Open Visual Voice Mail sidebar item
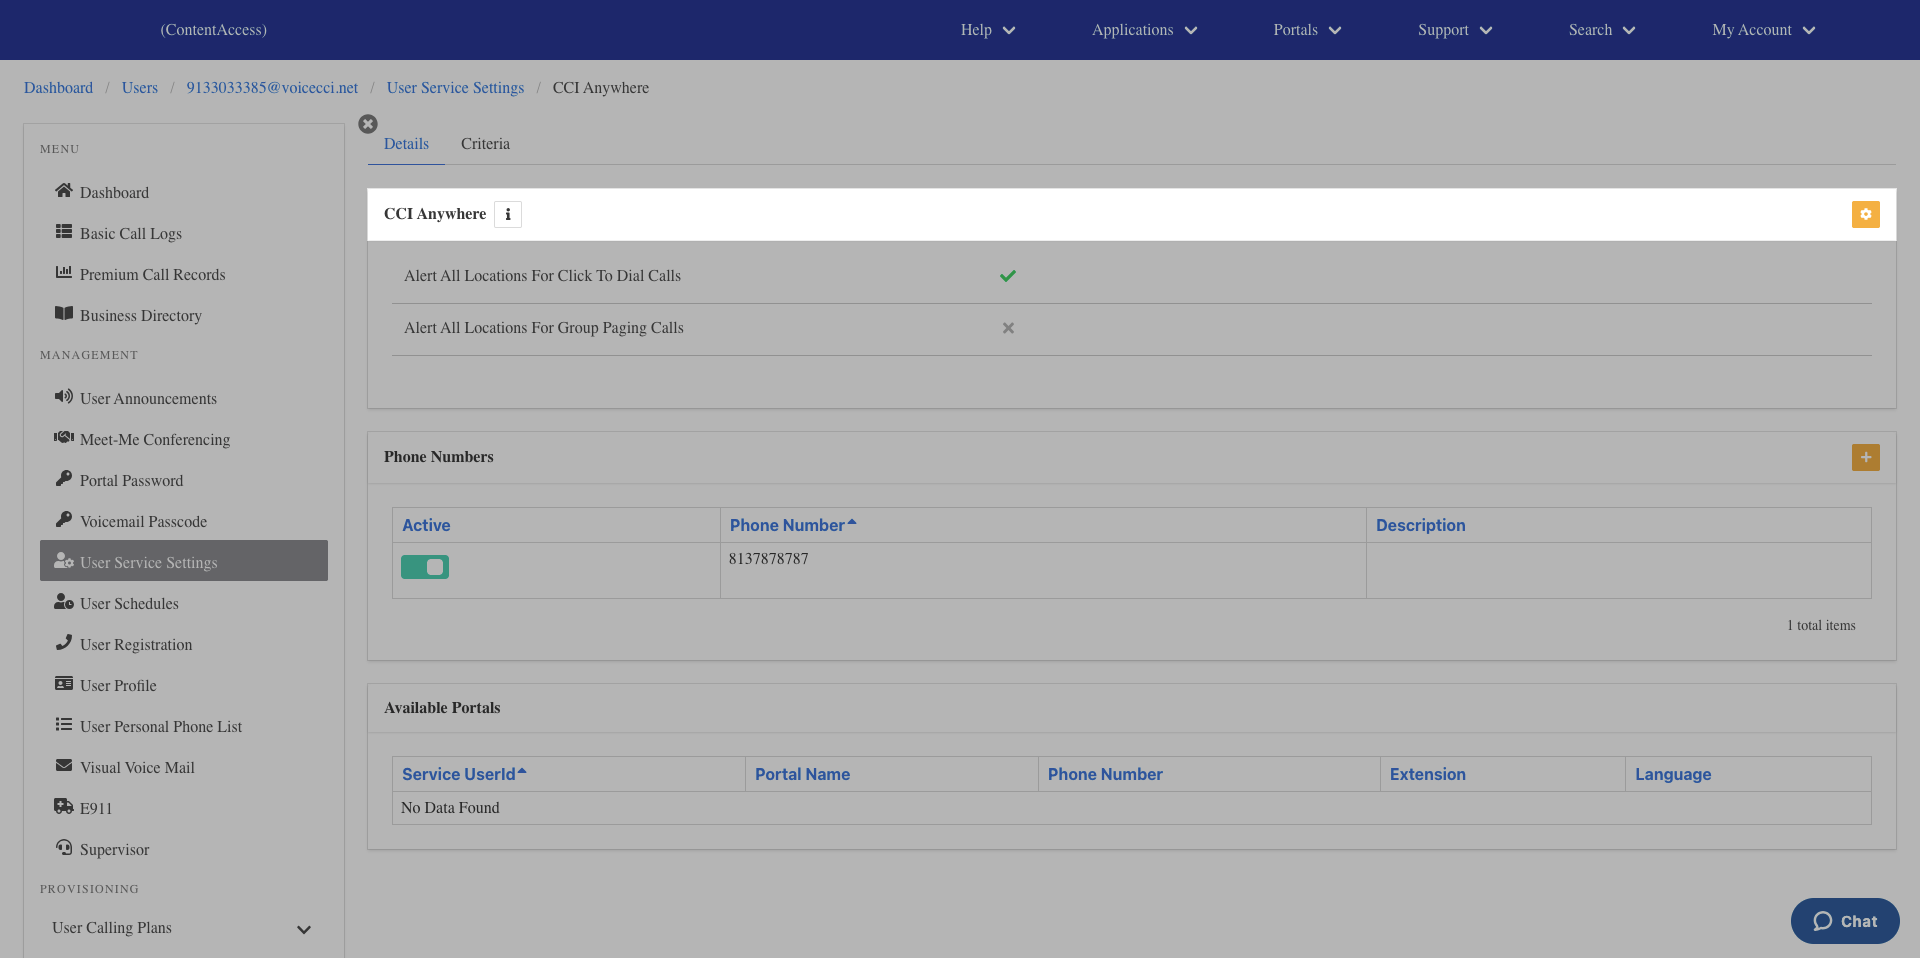The height and width of the screenshot is (958, 1920). pyautogui.click(x=137, y=767)
